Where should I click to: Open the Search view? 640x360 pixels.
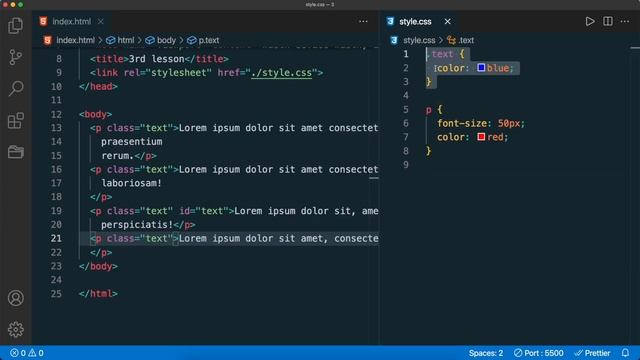tap(16, 88)
